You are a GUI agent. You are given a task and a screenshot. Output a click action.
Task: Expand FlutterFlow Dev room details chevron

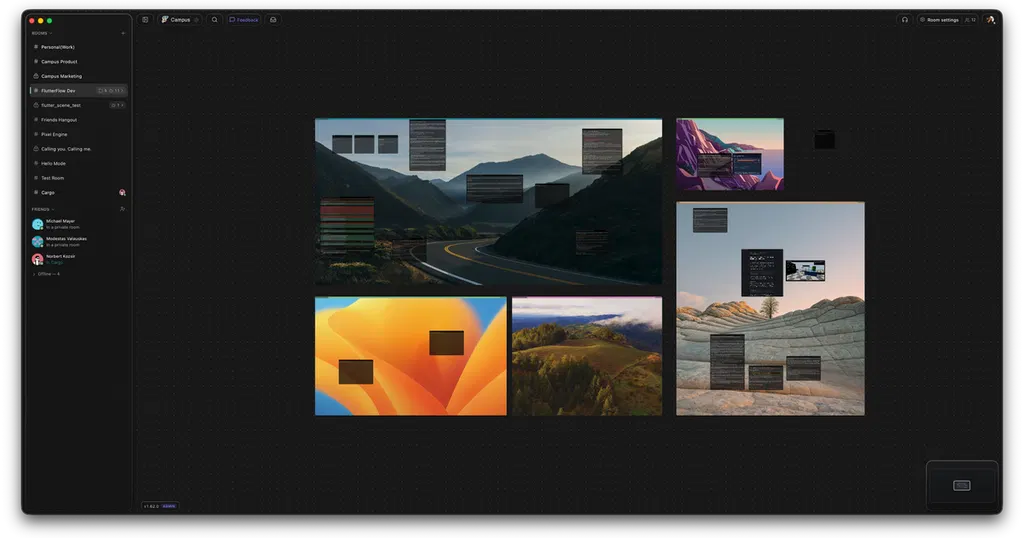[x=121, y=91]
